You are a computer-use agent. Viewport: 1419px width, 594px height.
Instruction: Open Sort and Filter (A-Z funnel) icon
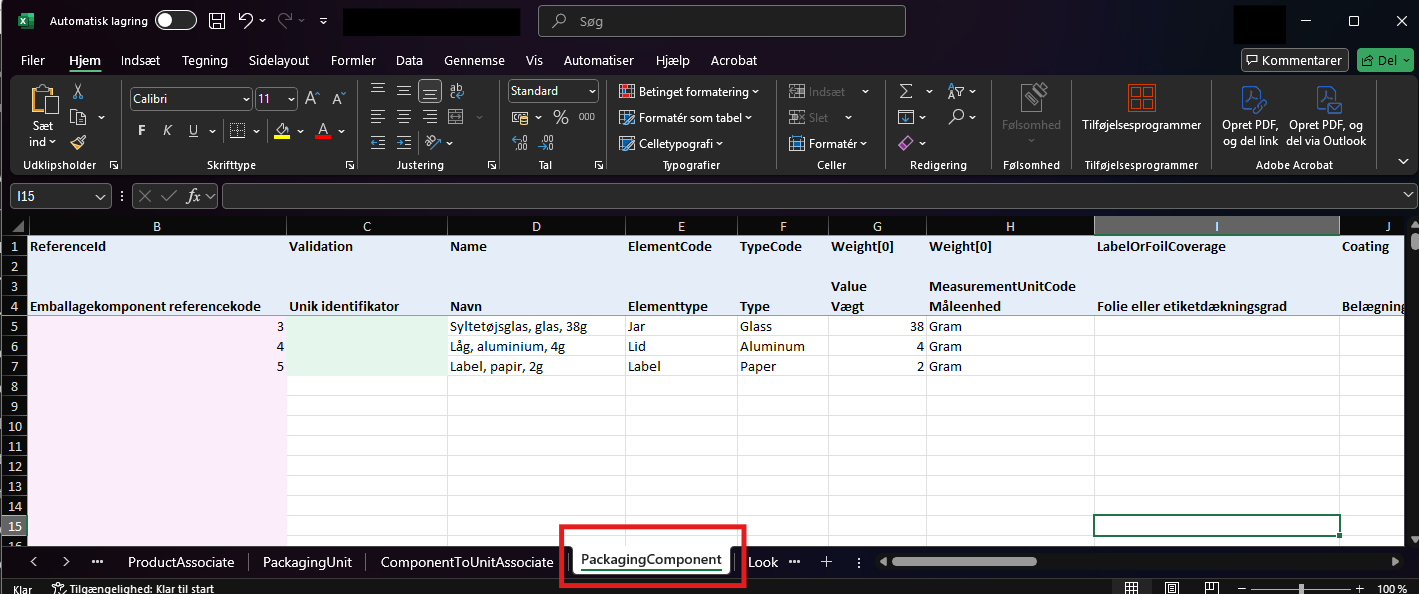point(955,91)
